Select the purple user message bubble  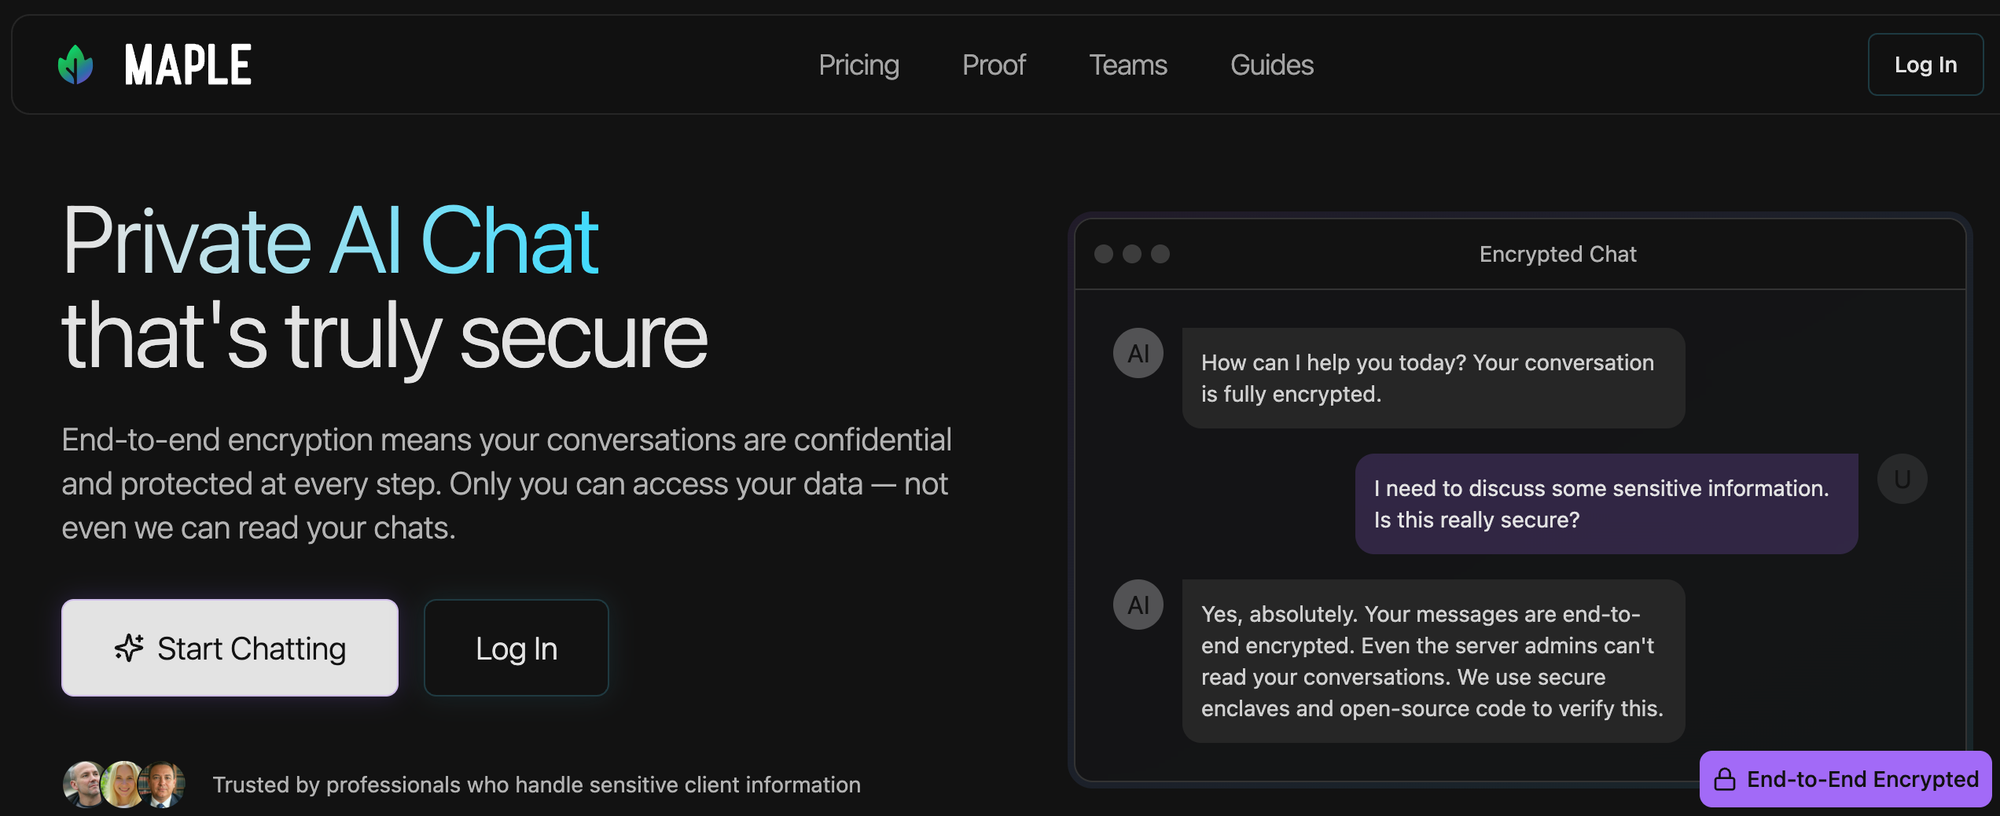tap(1605, 504)
